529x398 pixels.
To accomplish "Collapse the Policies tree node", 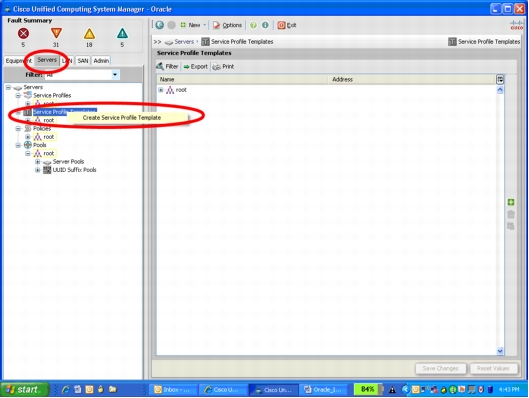I will [18, 129].
